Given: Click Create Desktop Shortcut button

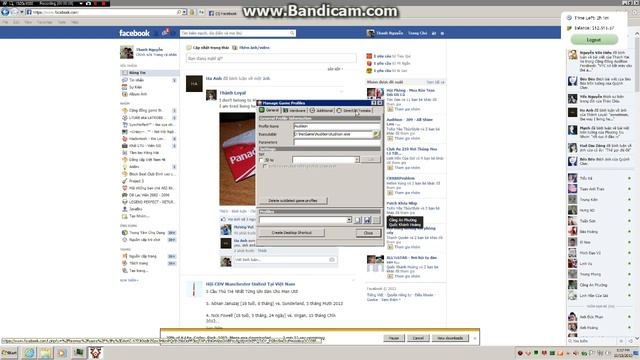Looking at the screenshot, I should [291, 233].
